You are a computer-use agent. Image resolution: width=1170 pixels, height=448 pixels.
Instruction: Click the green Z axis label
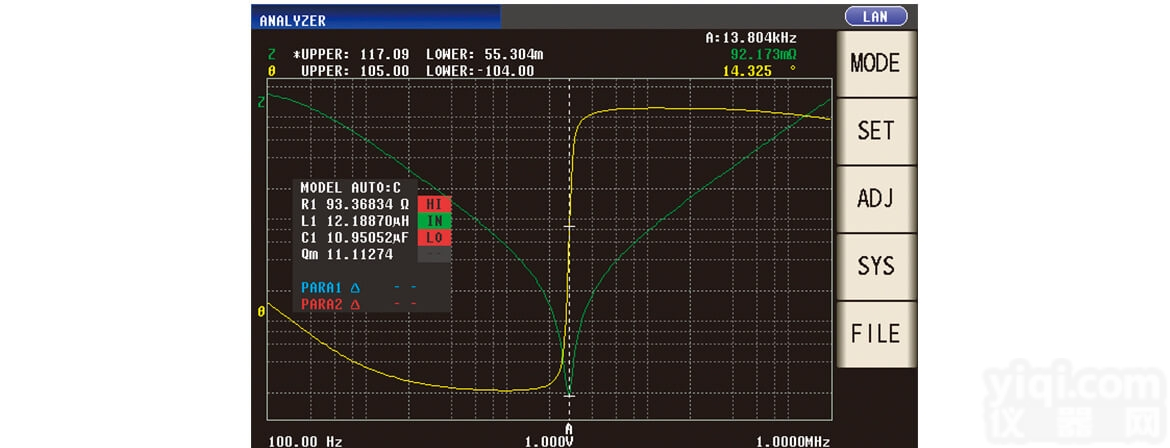(261, 102)
